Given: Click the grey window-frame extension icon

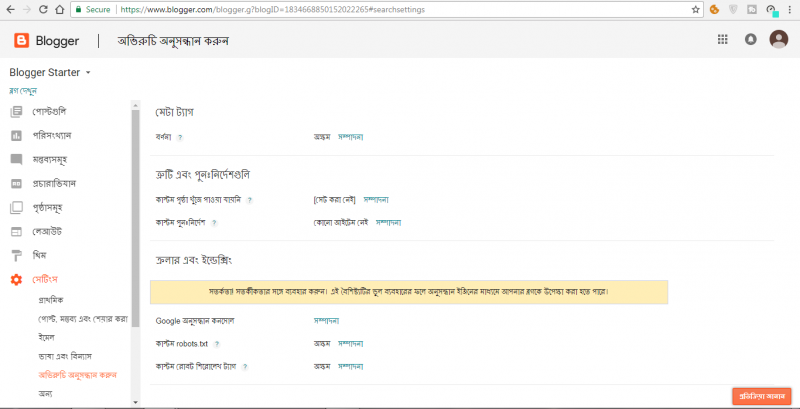Looking at the screenshot, I should 752,9.
